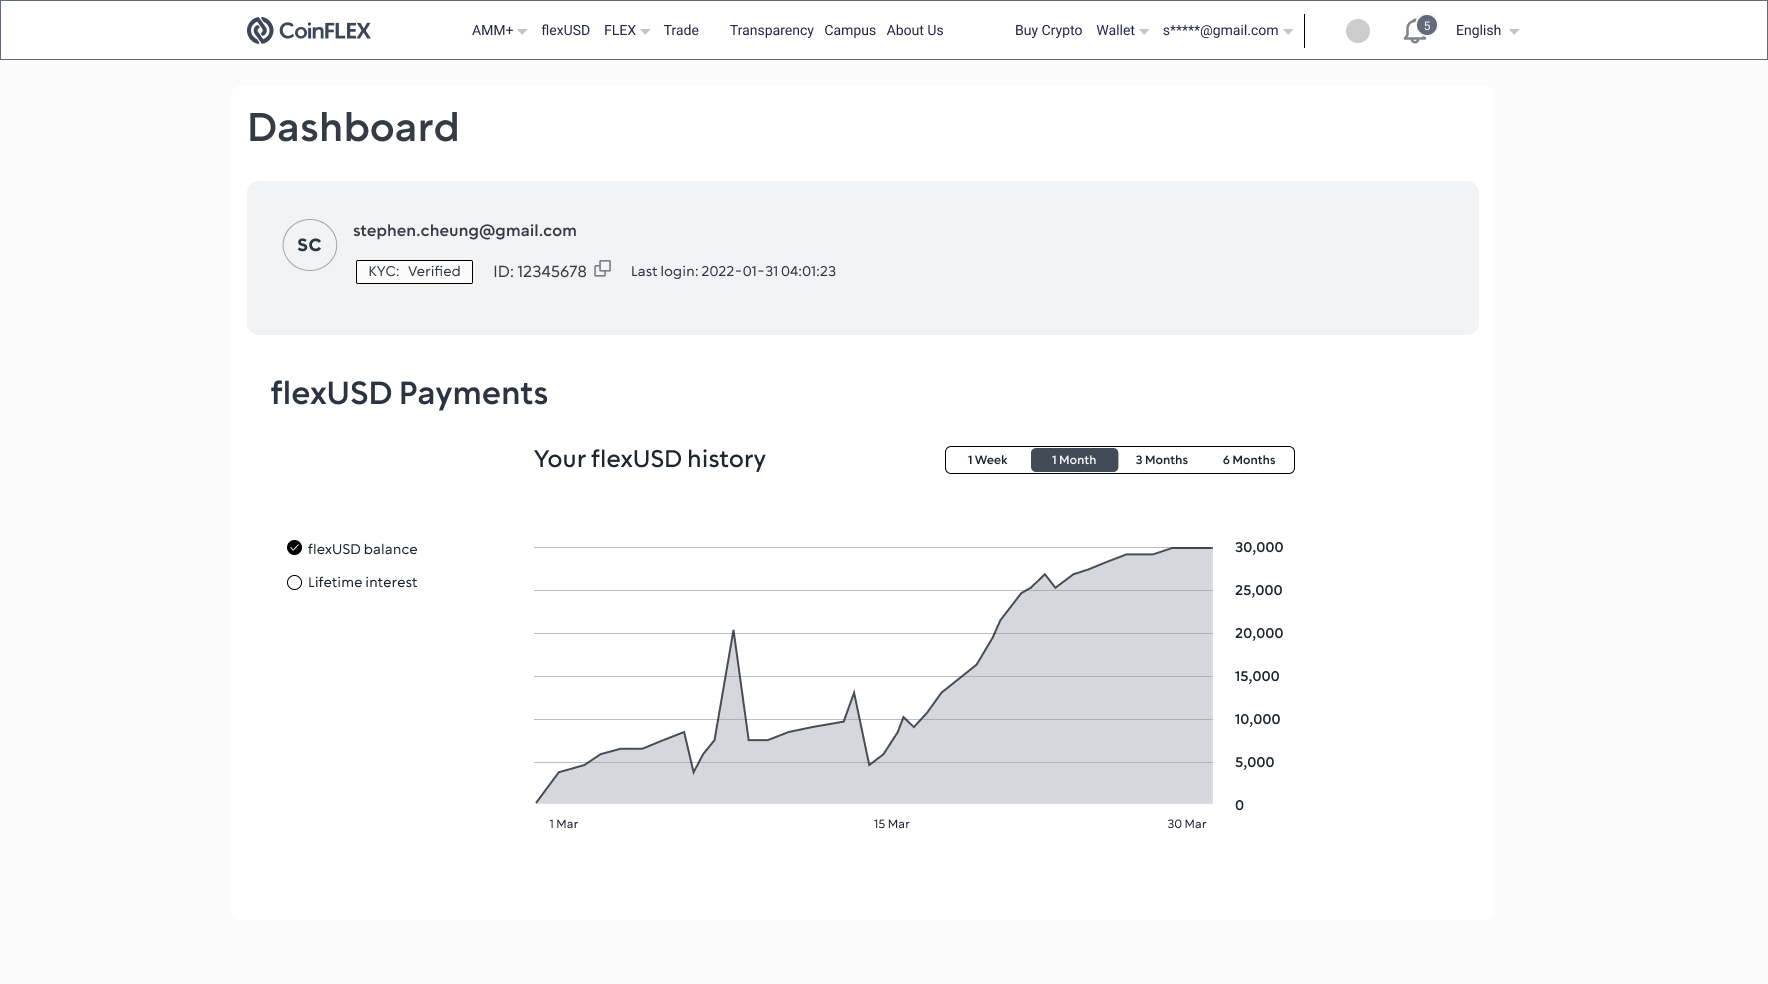Expand the FLEX dropdown menu
Viewport: 1768px width, 984px height.
click(626, 31)
